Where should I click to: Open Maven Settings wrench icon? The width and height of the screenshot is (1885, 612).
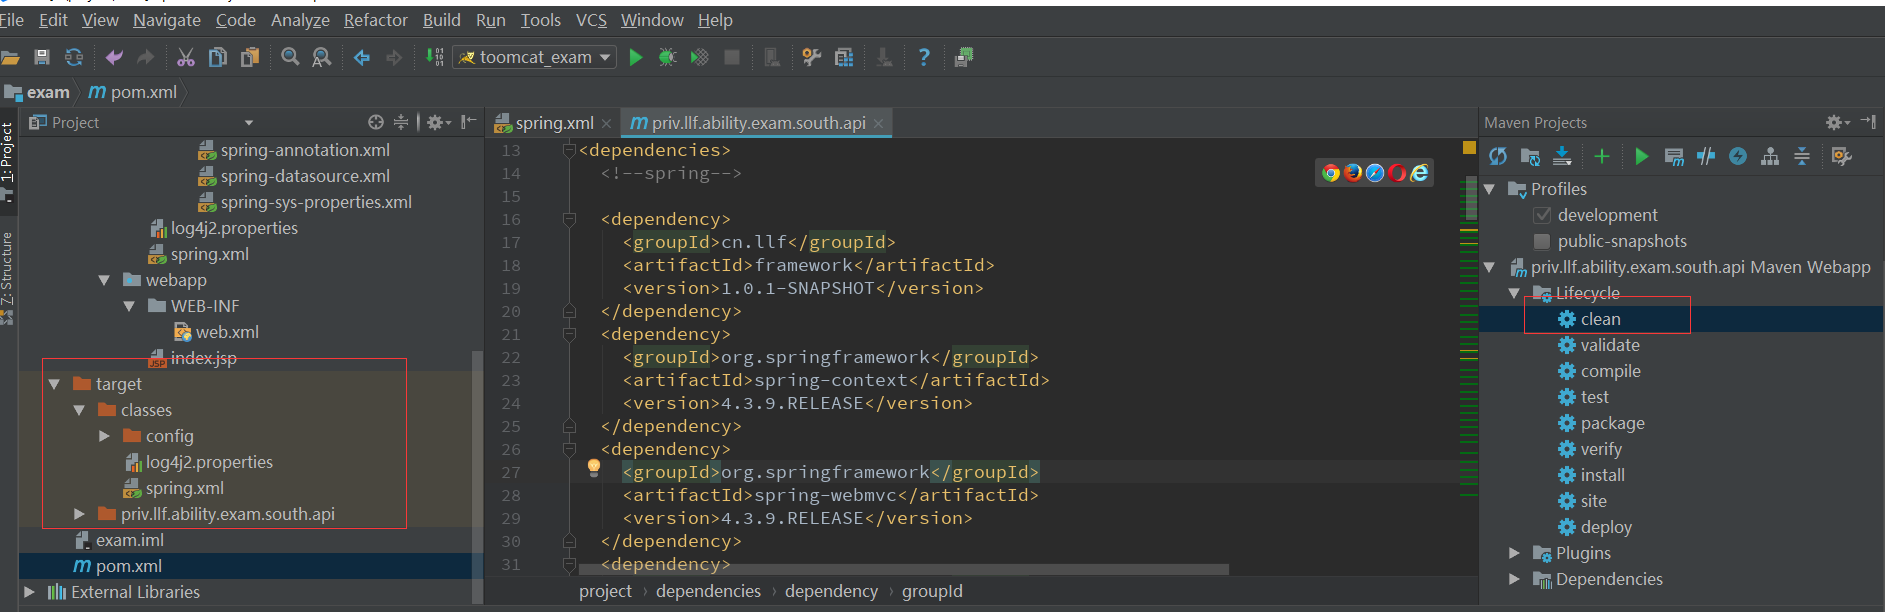pos(1842,156)
